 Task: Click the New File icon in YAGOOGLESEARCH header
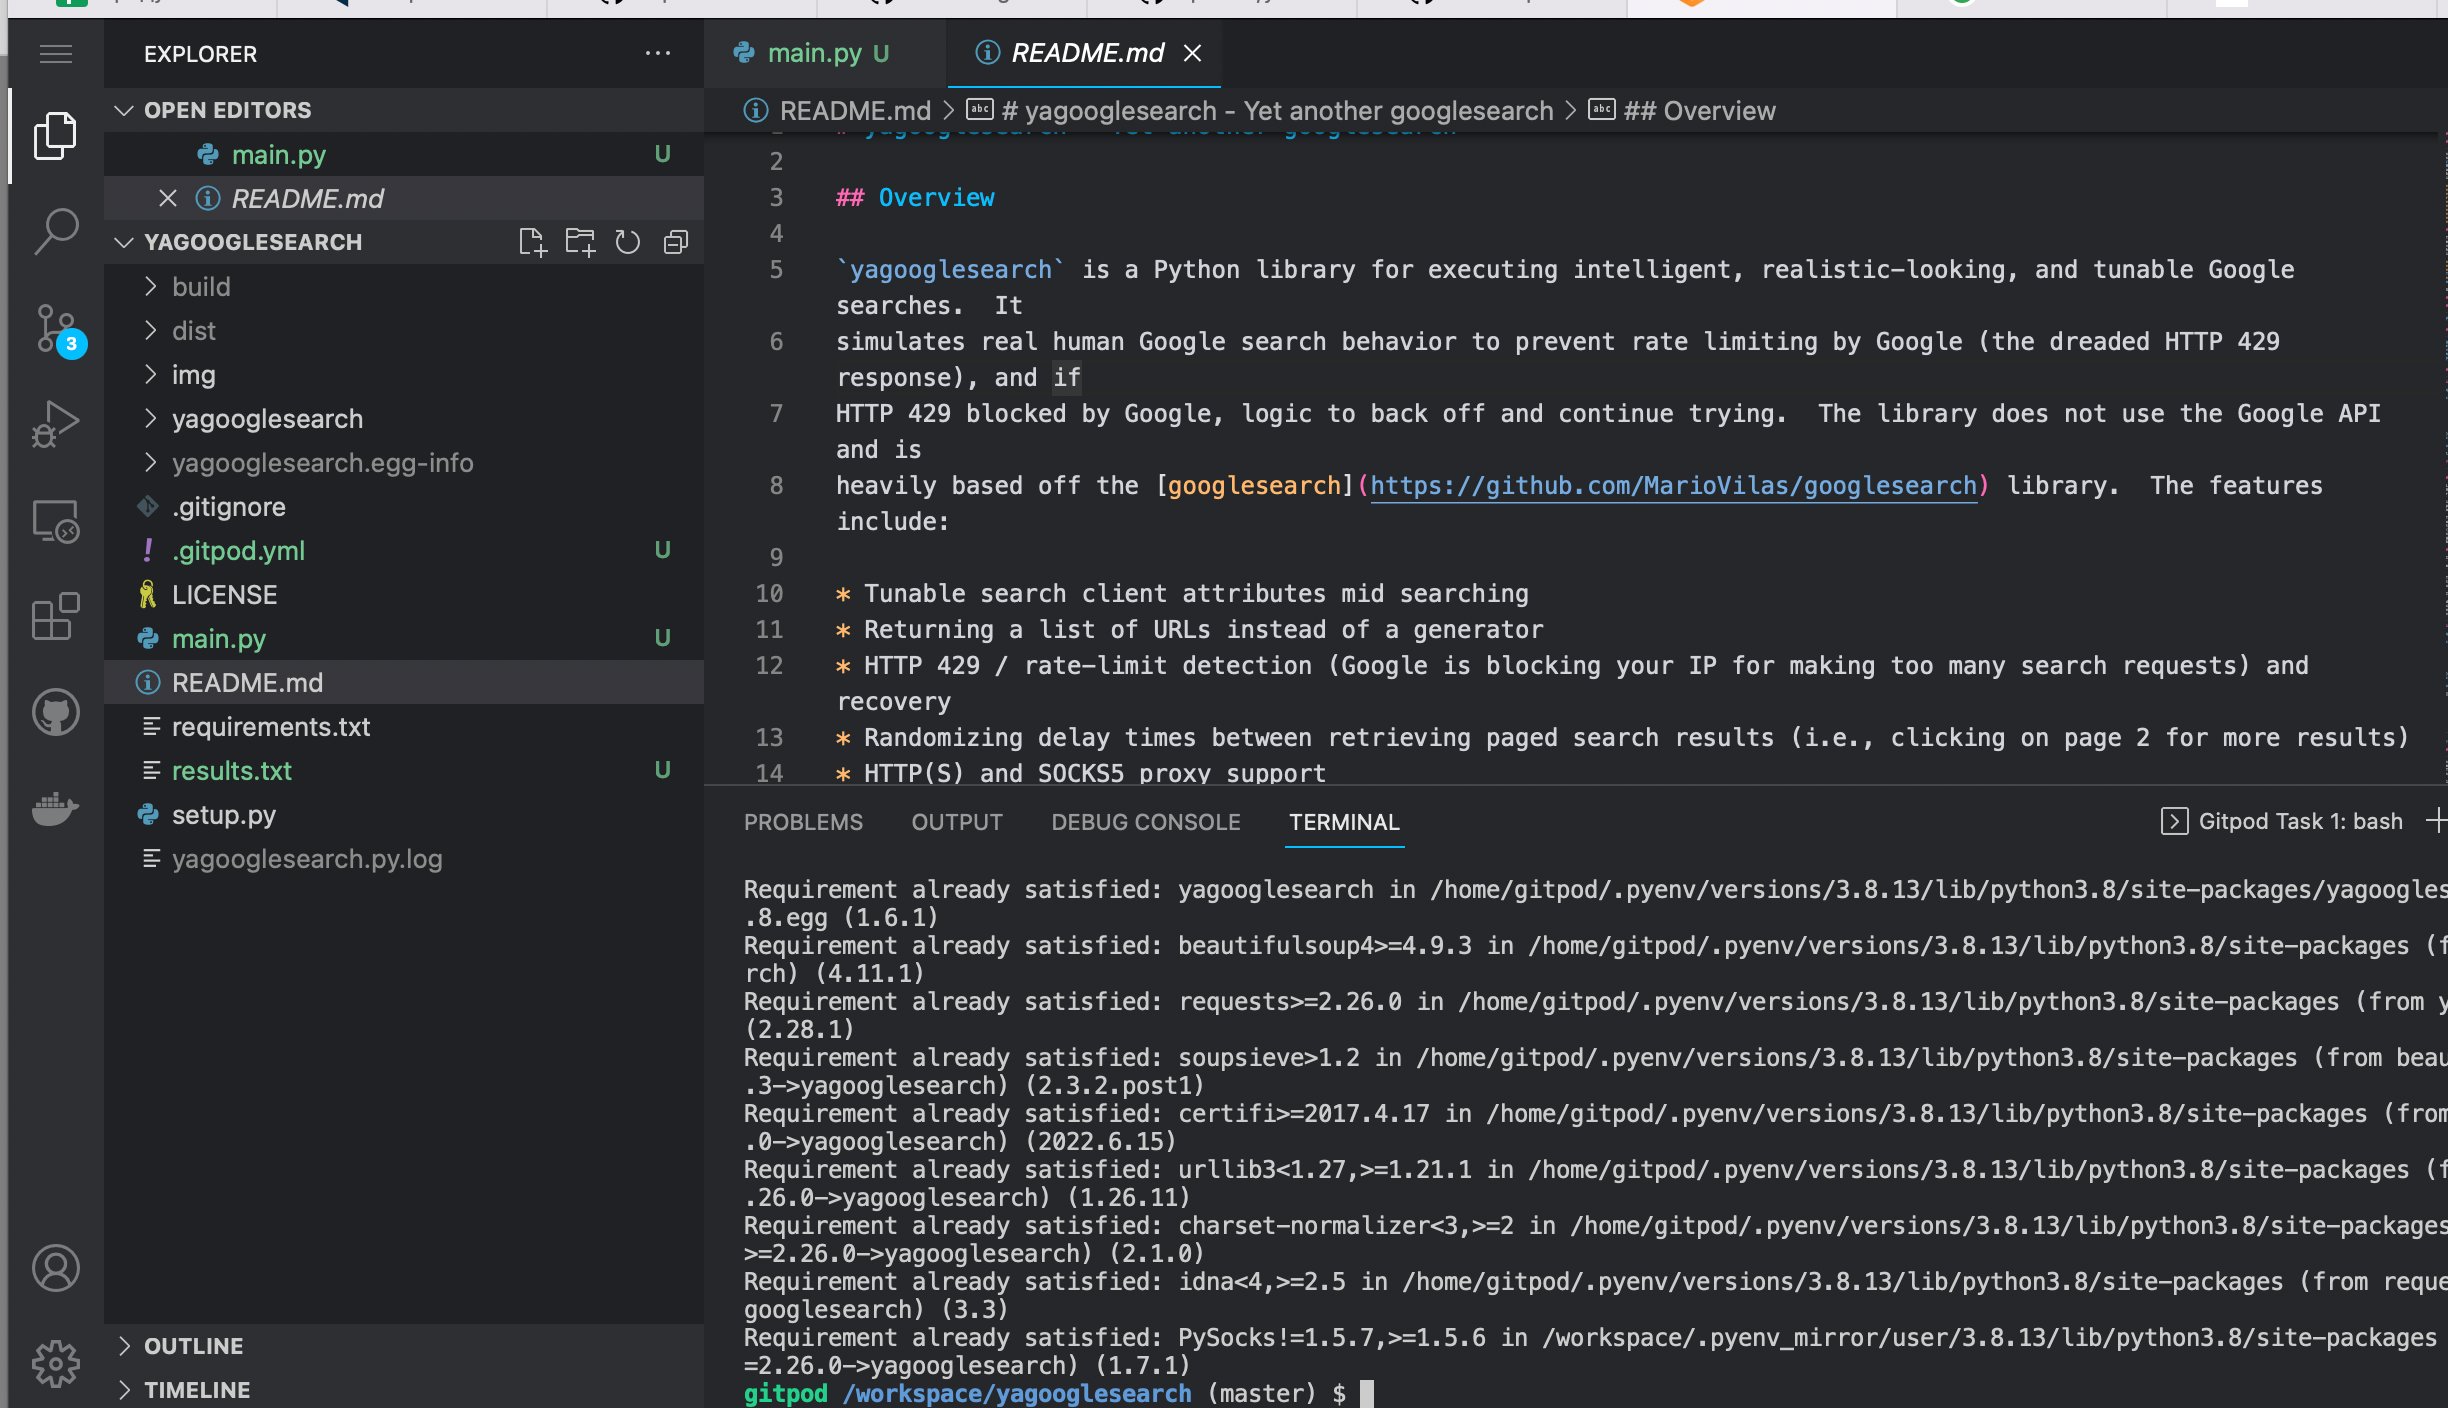pos(532,242)
